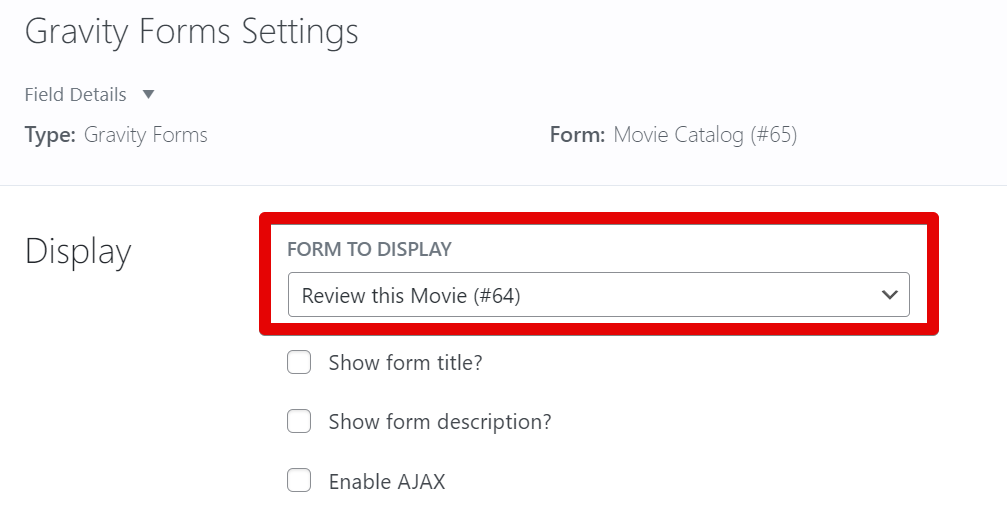Enable the Show form title checkbox
This screenshot has width=1007, height=511.
click(x=299, y=363)
